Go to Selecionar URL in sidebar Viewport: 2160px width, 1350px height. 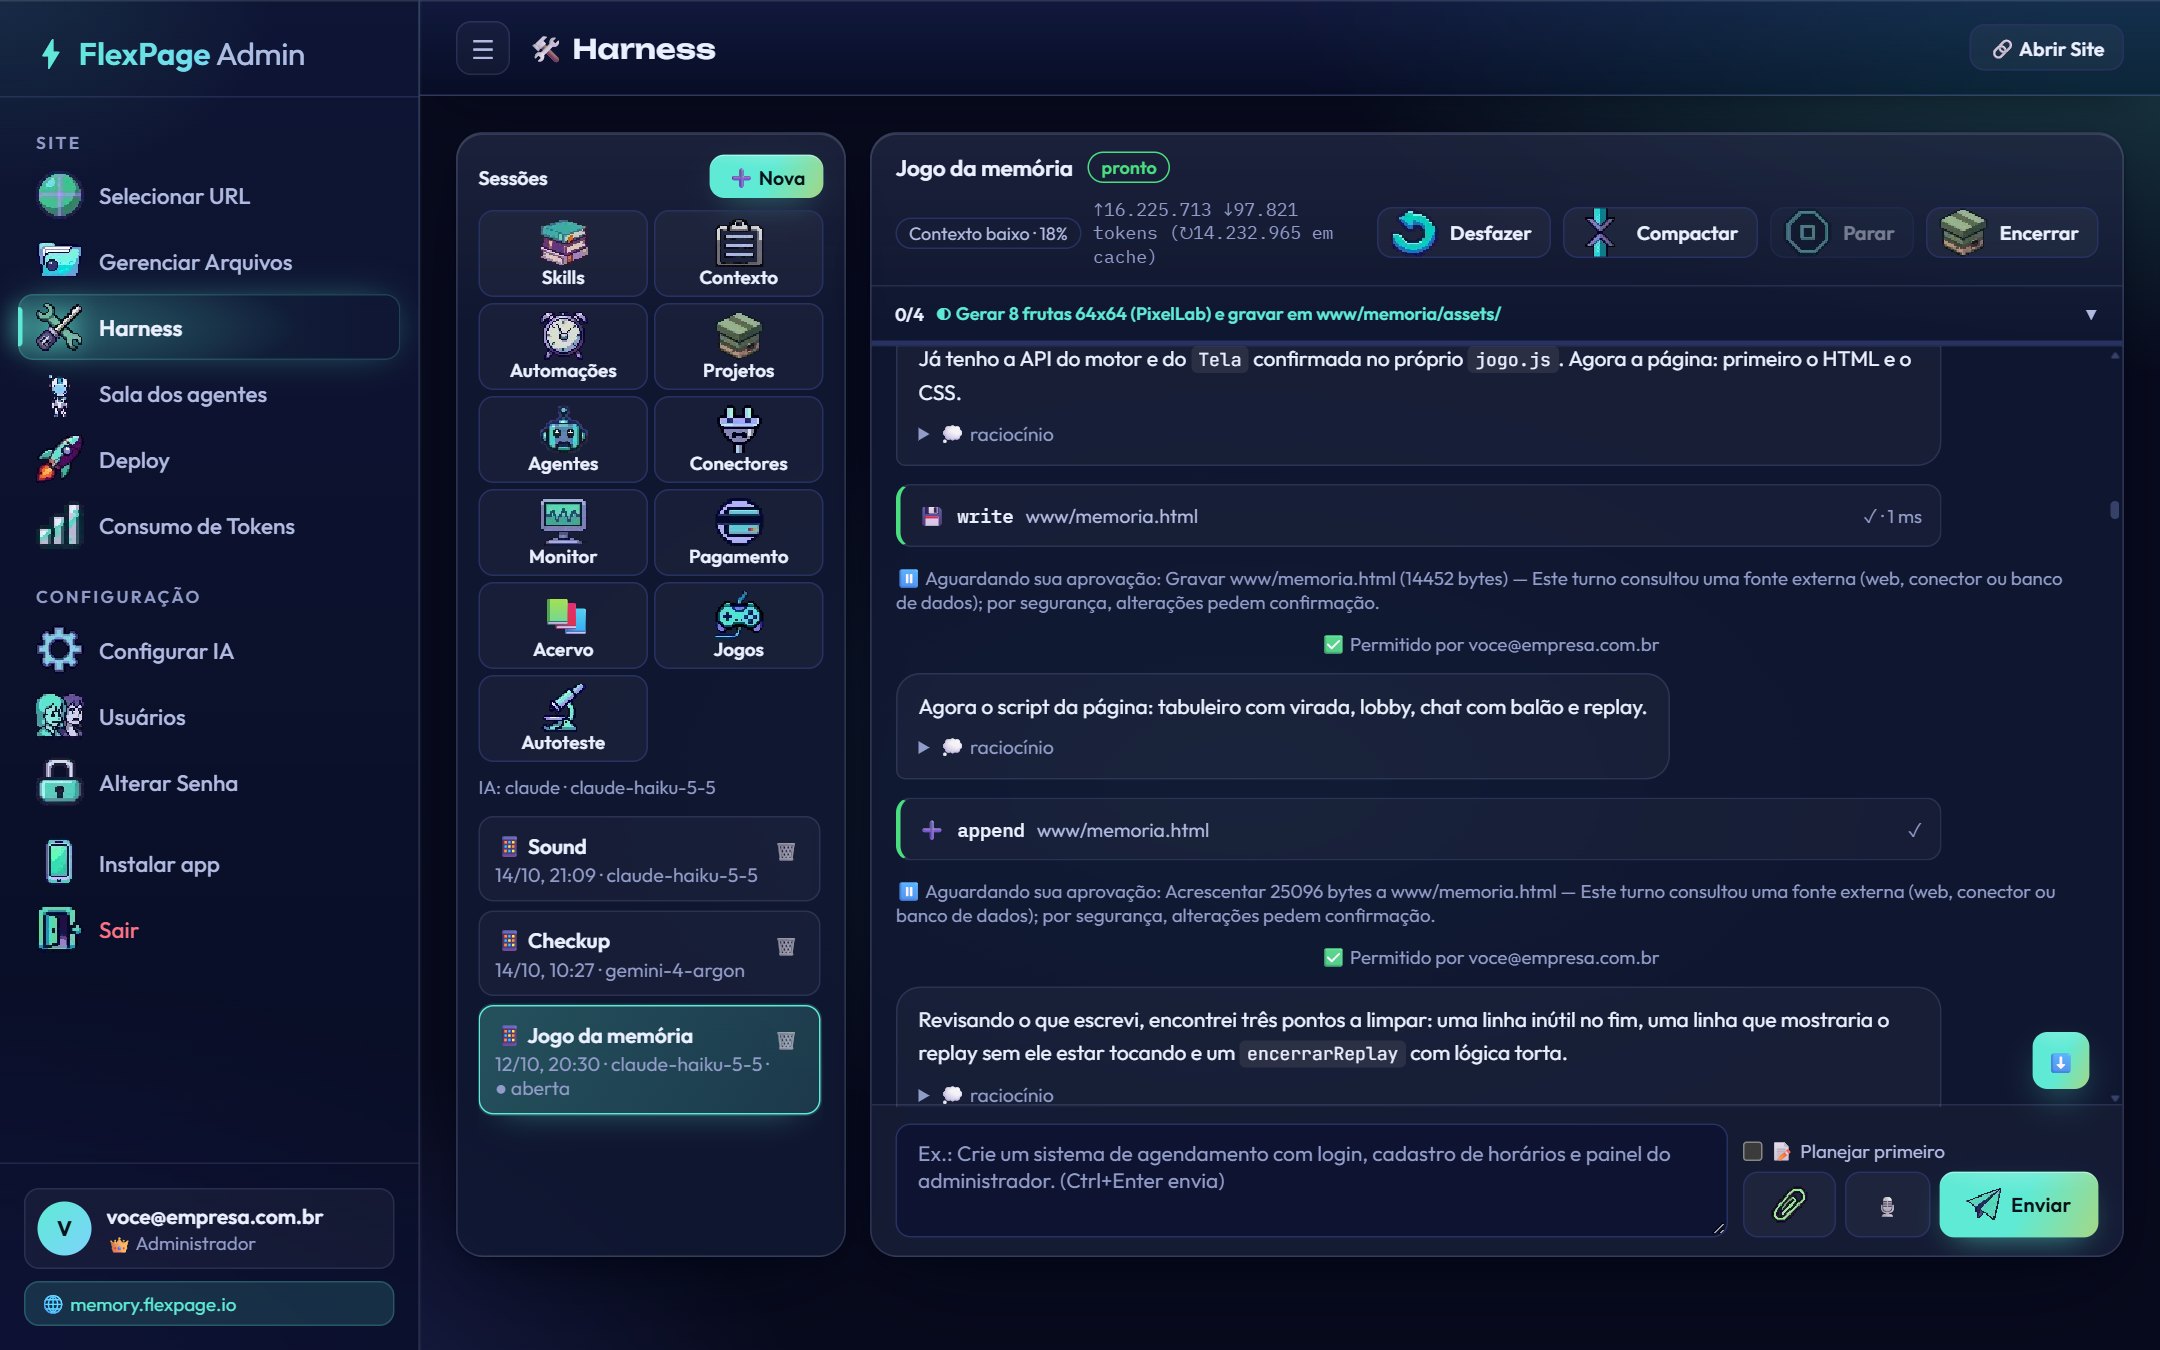tap(209, 196)
